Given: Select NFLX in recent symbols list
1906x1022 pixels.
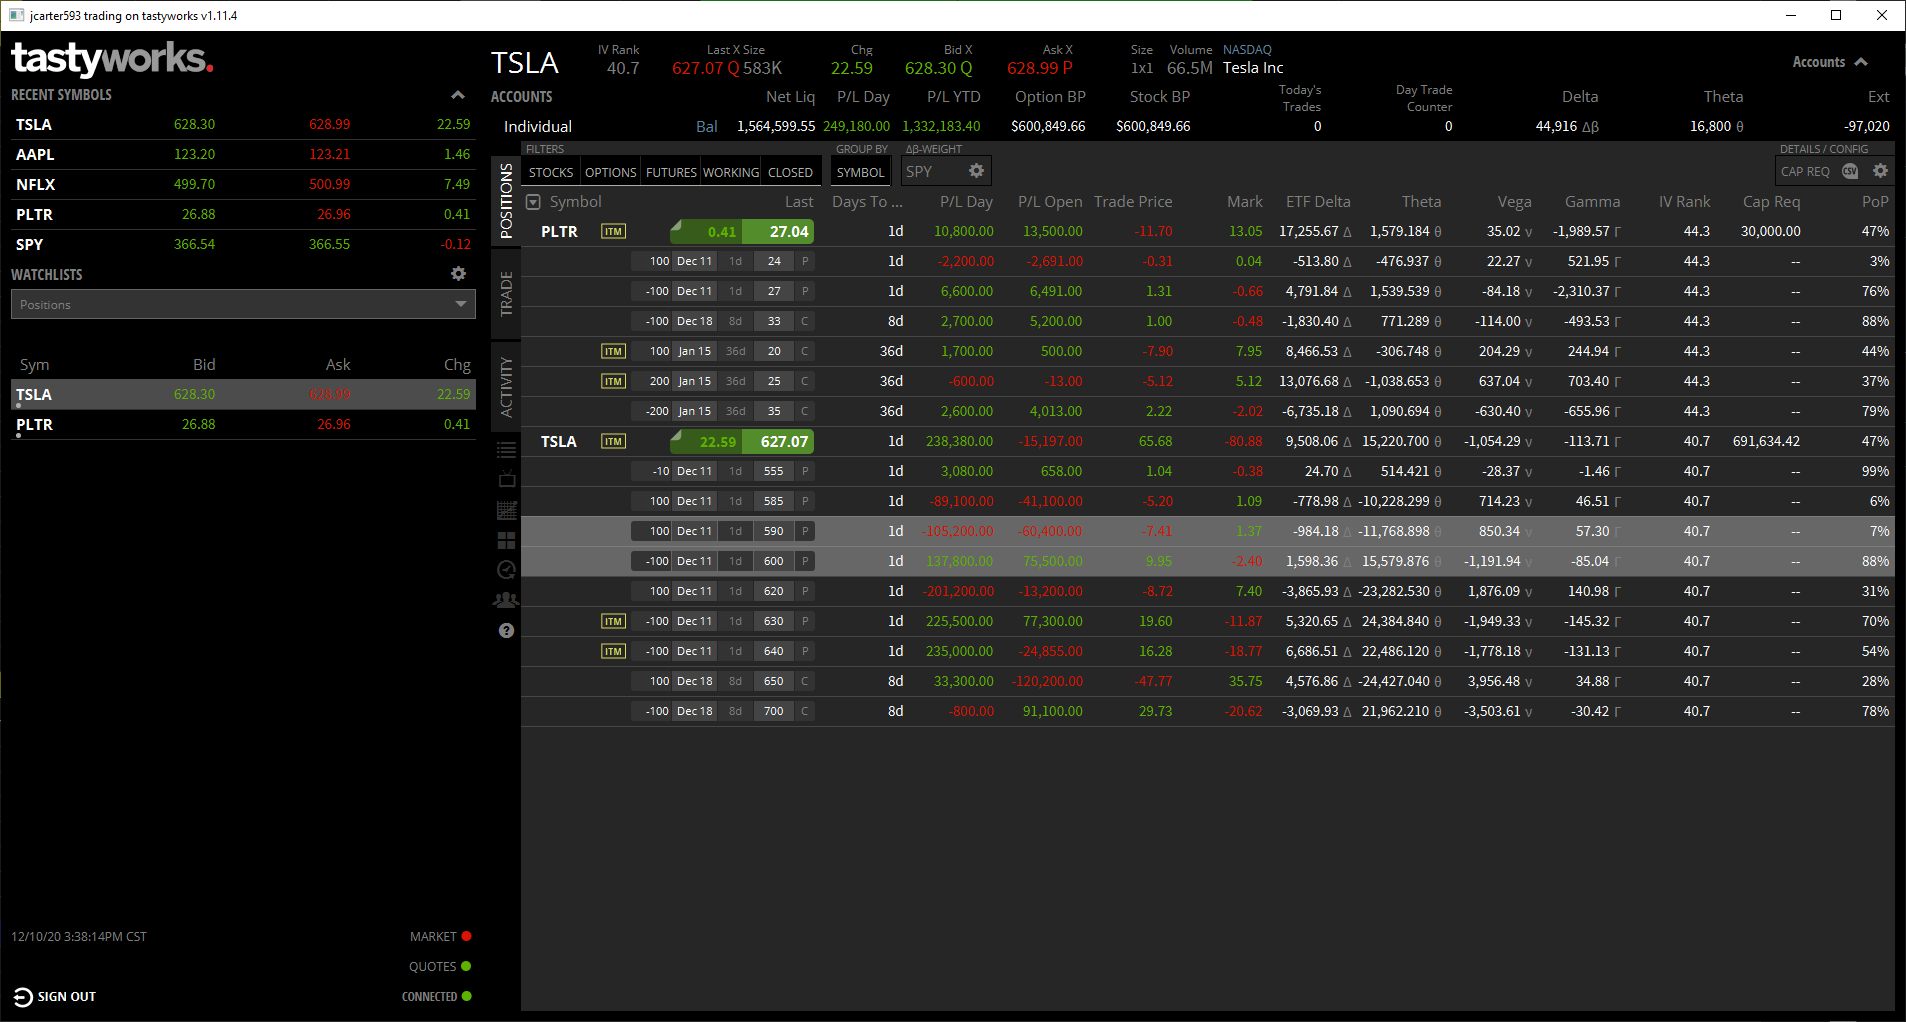Looking at the screenshot, I should [36, 184].
